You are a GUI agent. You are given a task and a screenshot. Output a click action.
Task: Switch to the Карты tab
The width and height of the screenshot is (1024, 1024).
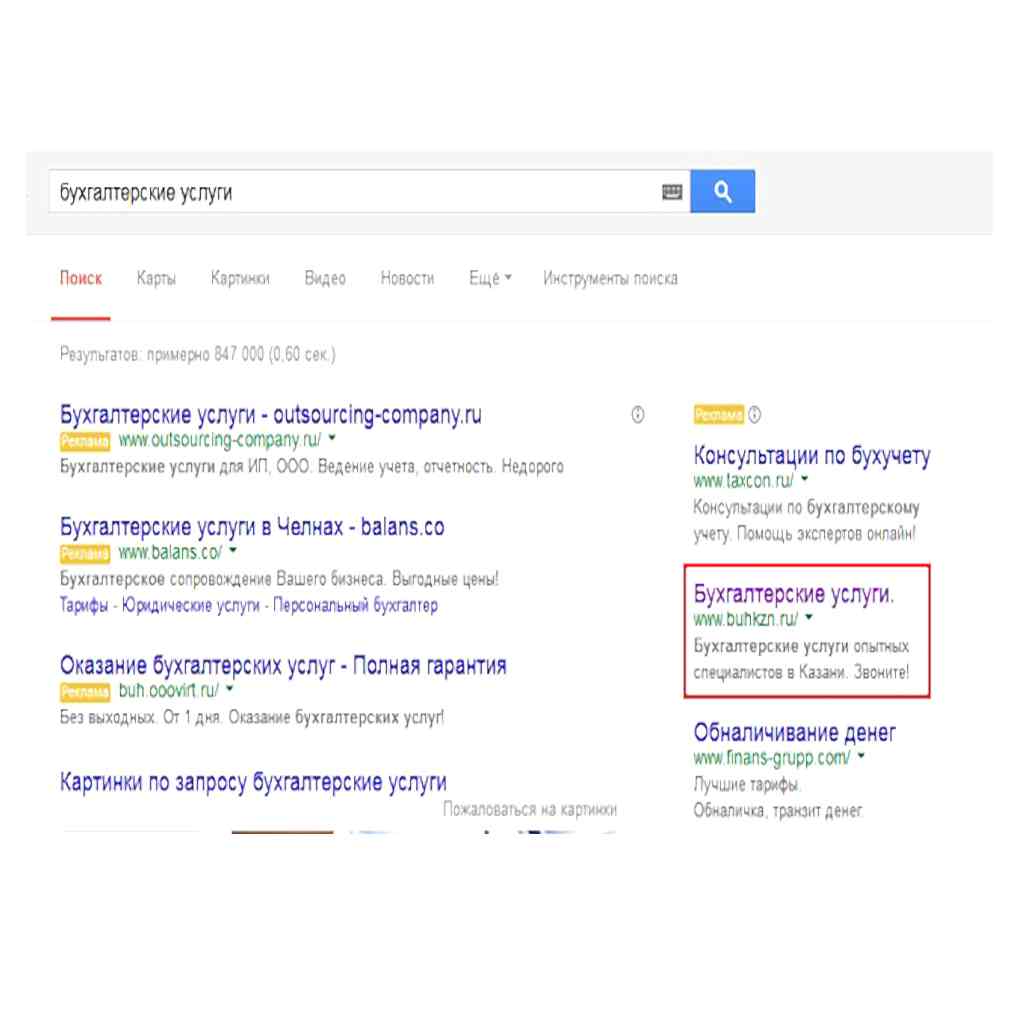point(156,278)
